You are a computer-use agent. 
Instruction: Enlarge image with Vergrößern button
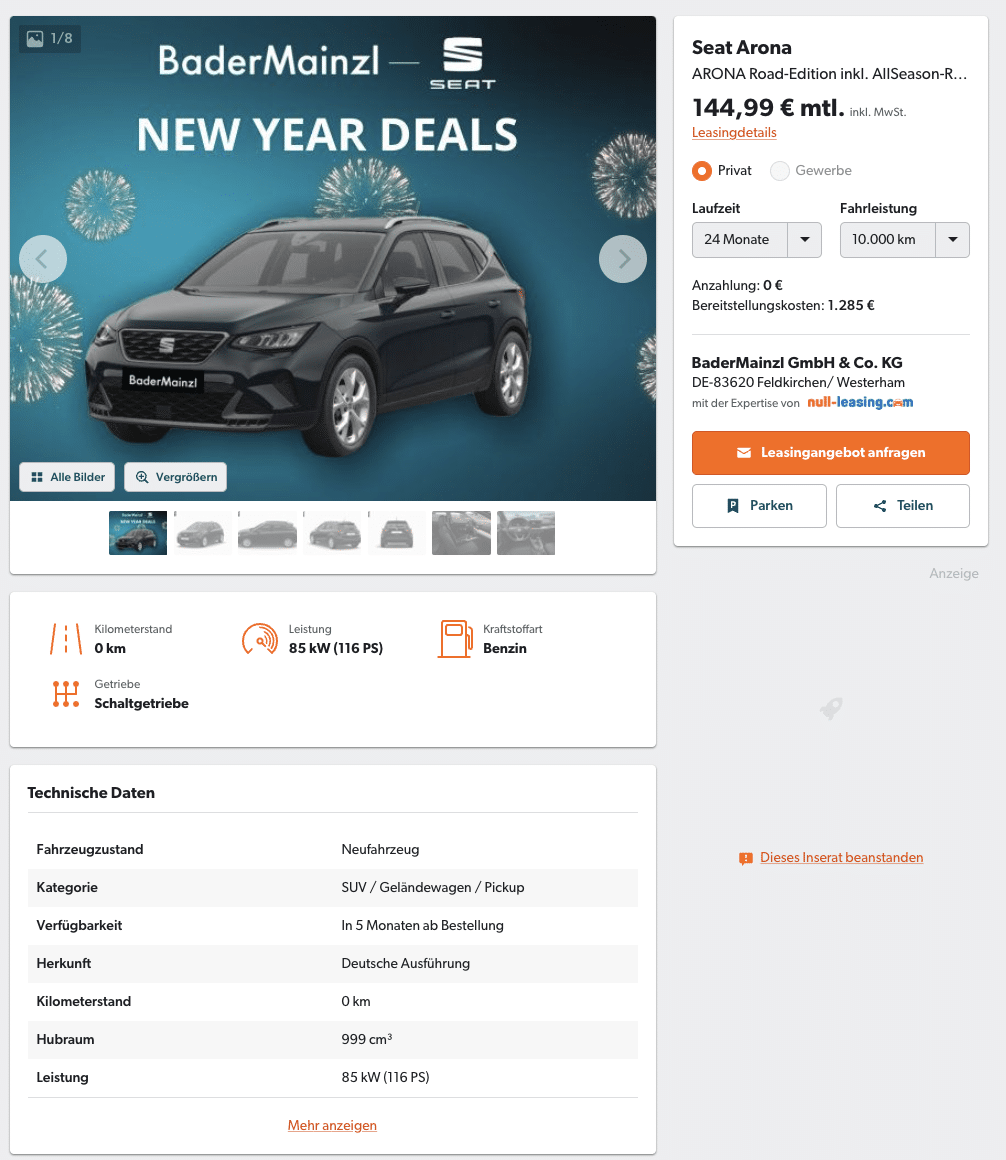[175, 477]
